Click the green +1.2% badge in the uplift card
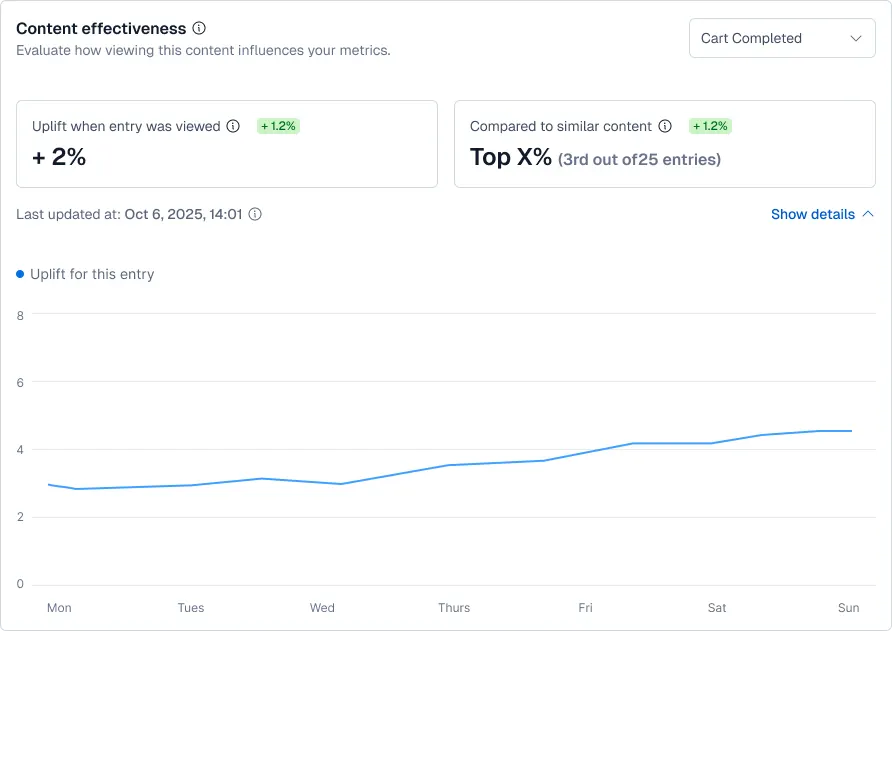The height and width of the screenshot is (771, 892). (278, 126)
